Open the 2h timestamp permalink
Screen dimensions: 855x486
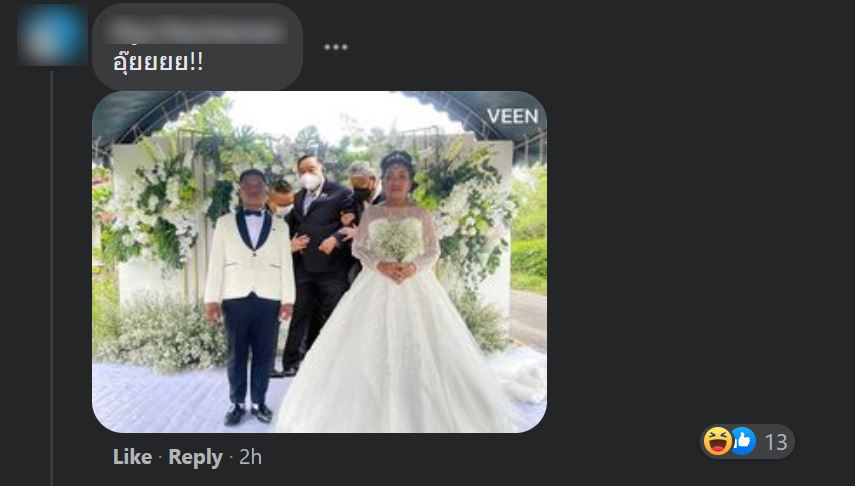[x=250, y=457]
